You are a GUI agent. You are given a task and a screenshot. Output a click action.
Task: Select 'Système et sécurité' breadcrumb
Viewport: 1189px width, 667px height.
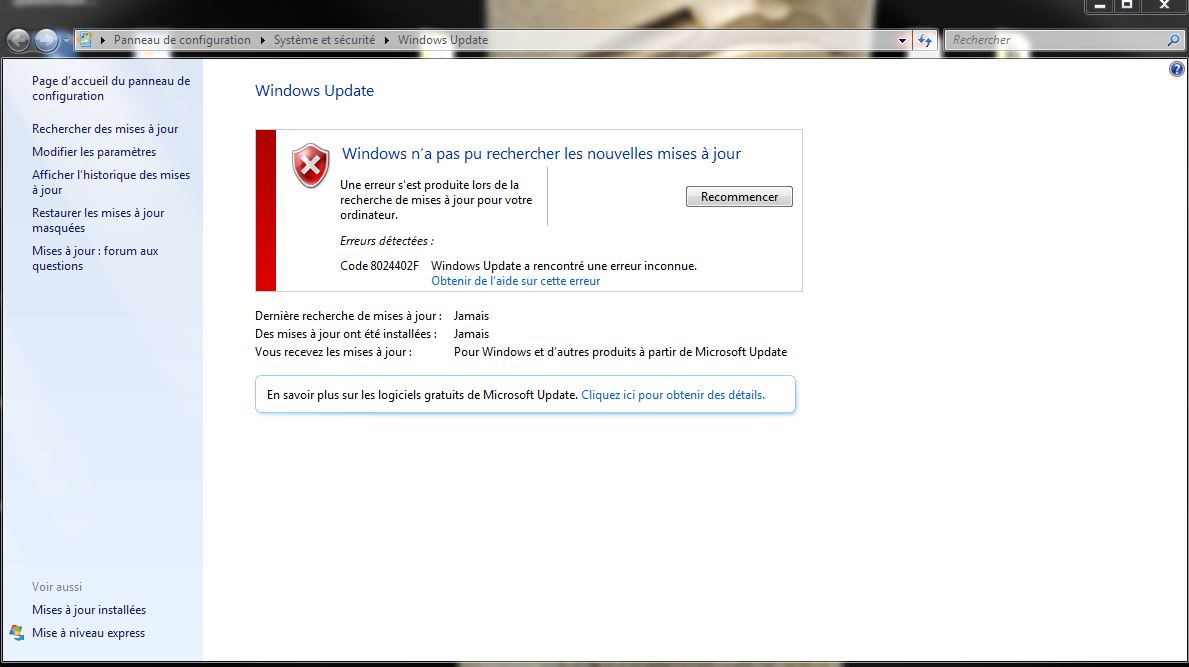324,40
